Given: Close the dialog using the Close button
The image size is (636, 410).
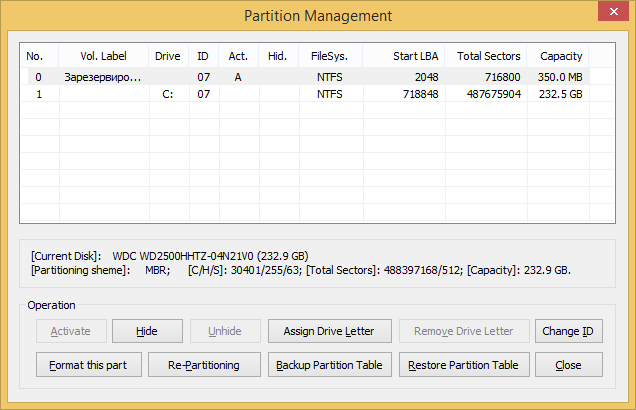Looking at the screenshot, I should click(x=569, y=365).
